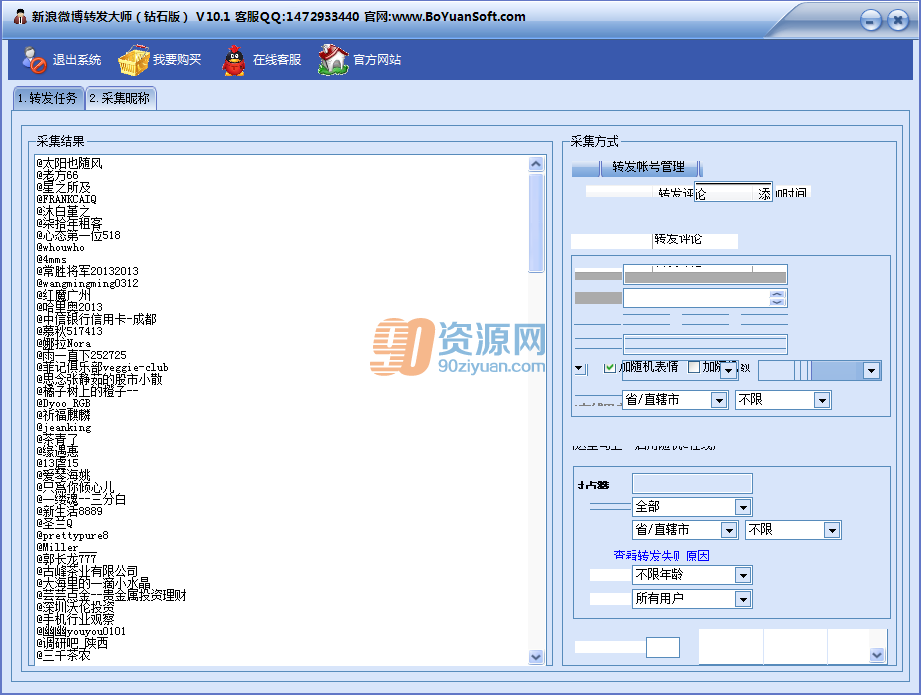Select @jeanking in results list
The height and width of the screenshot is (695, 921).
point(63,427)
